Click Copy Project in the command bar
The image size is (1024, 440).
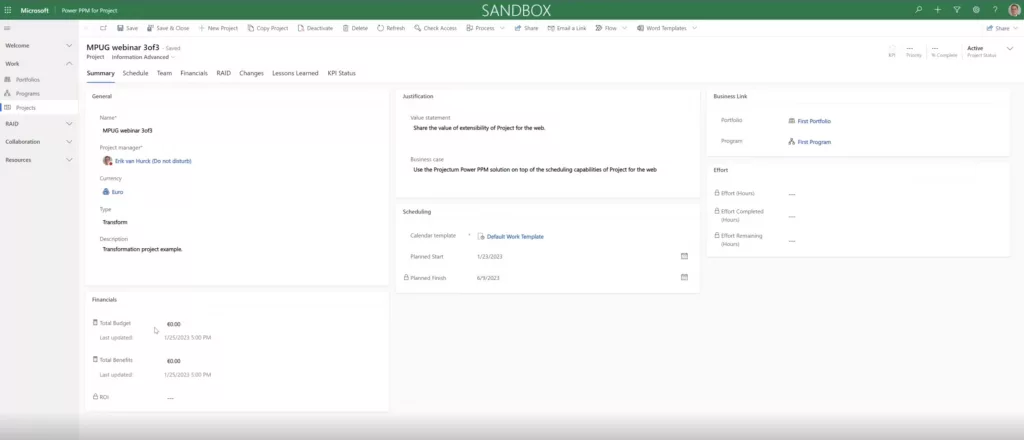pyautogui.click(x=268, y=28)
